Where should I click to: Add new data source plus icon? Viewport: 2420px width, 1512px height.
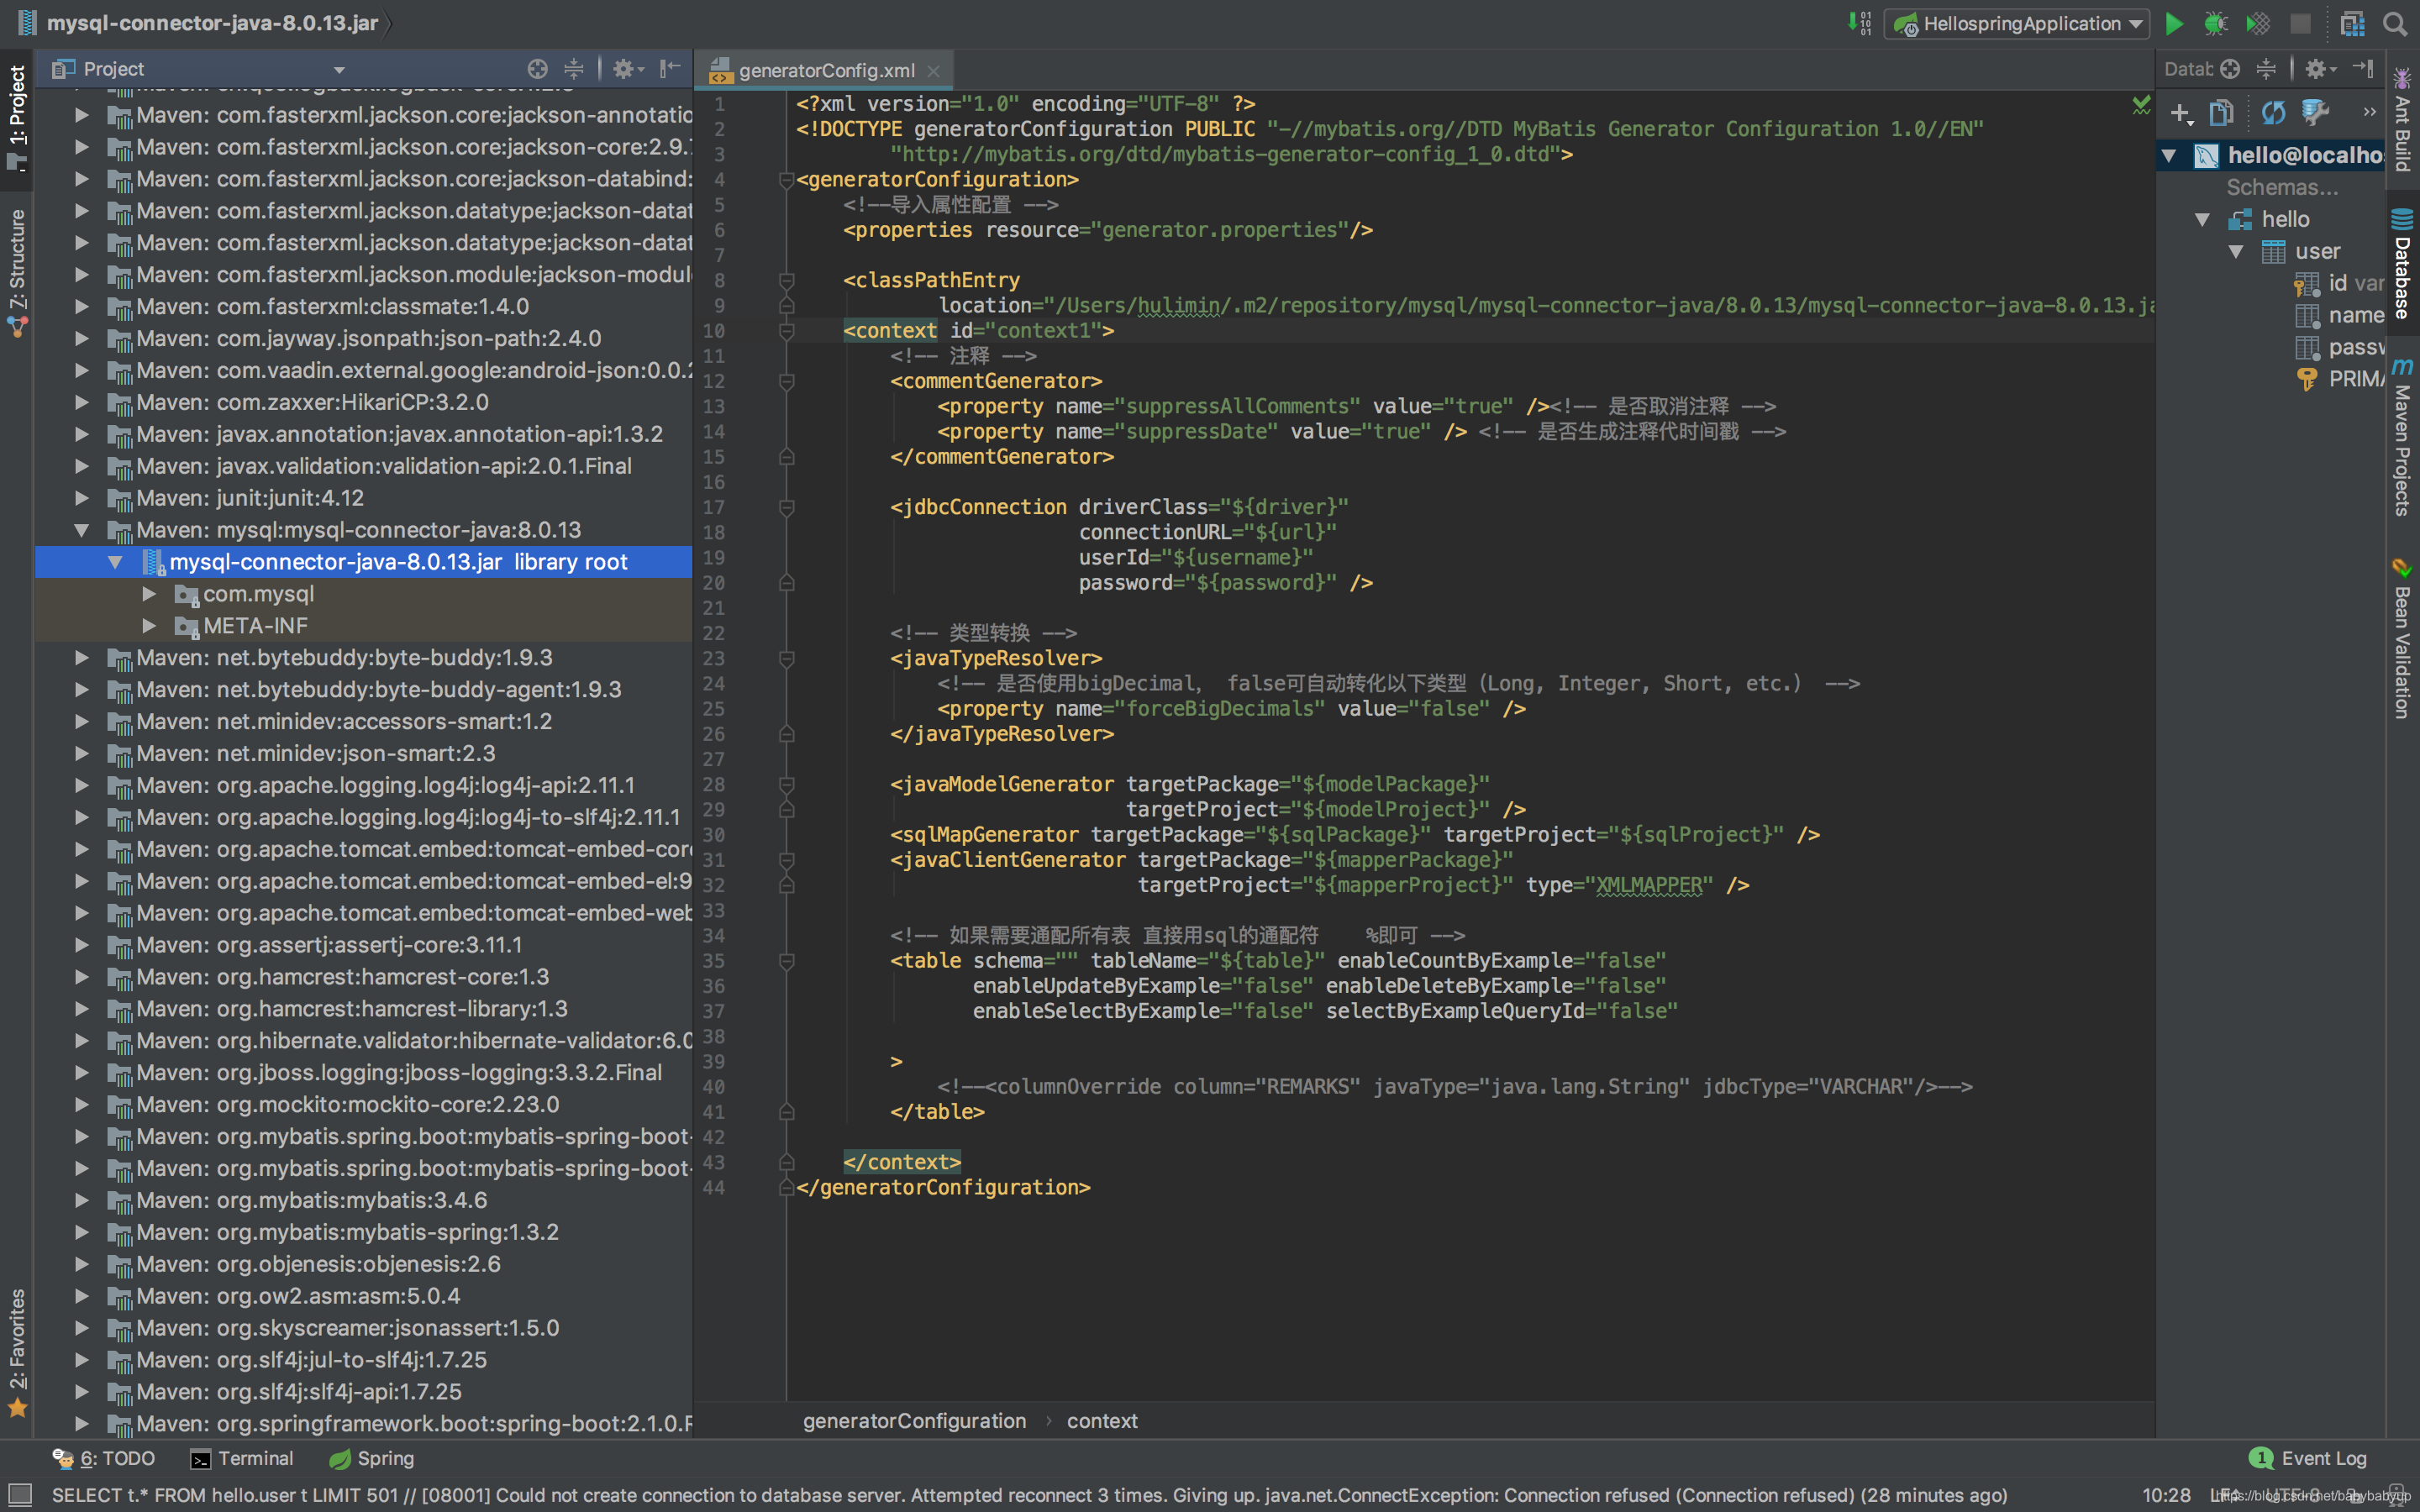[x=2182, y=113]
